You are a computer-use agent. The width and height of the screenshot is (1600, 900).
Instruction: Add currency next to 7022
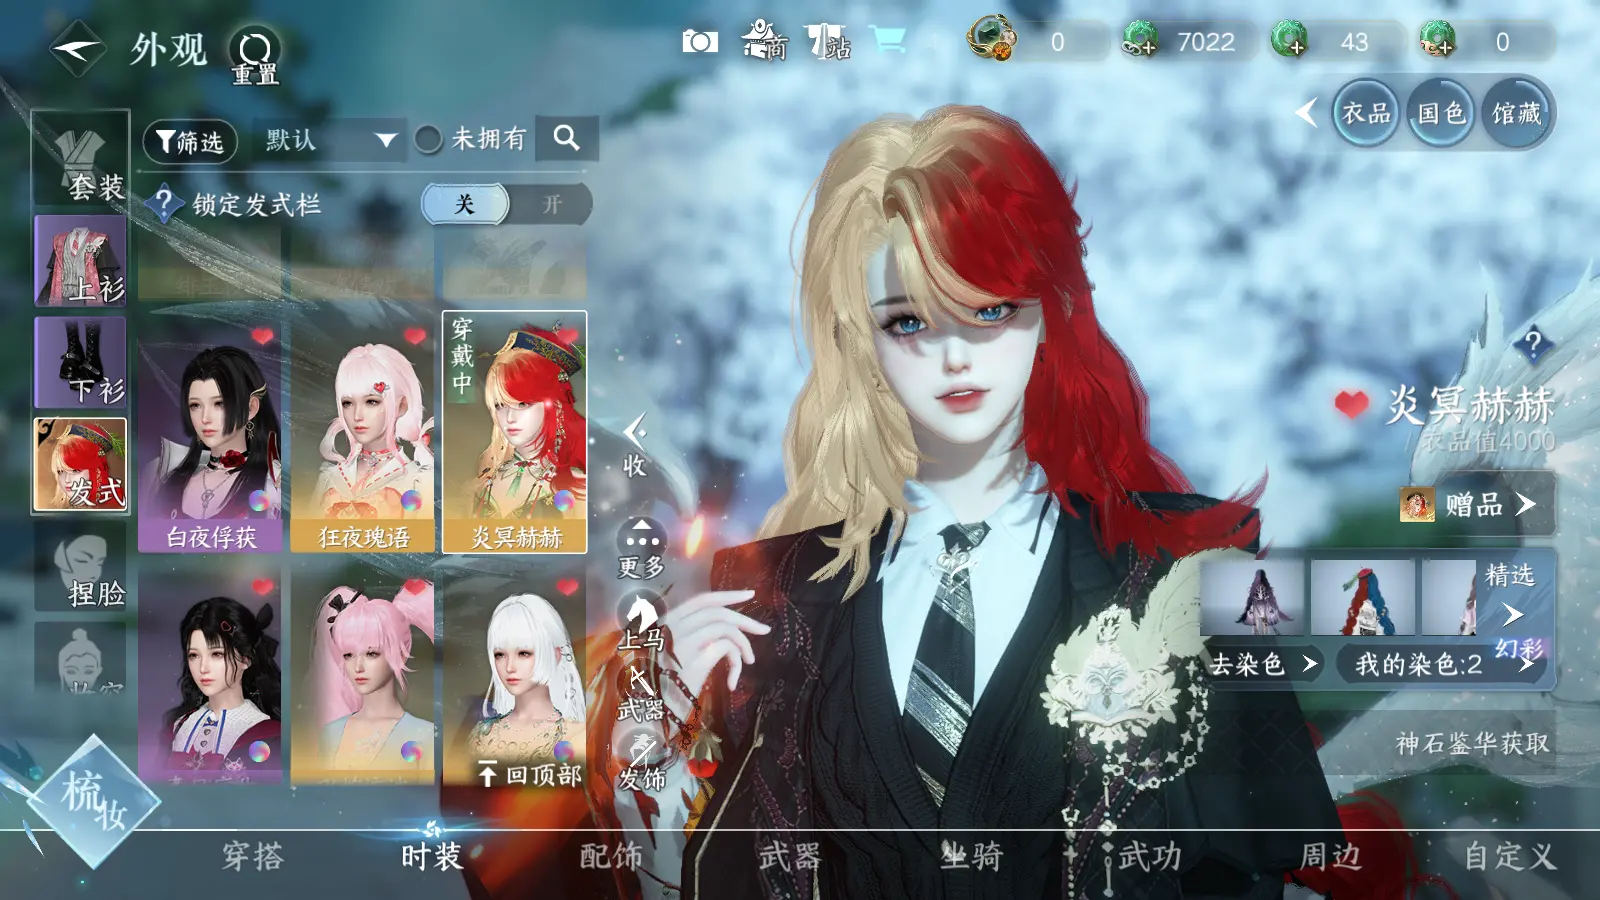point(1140,40)
